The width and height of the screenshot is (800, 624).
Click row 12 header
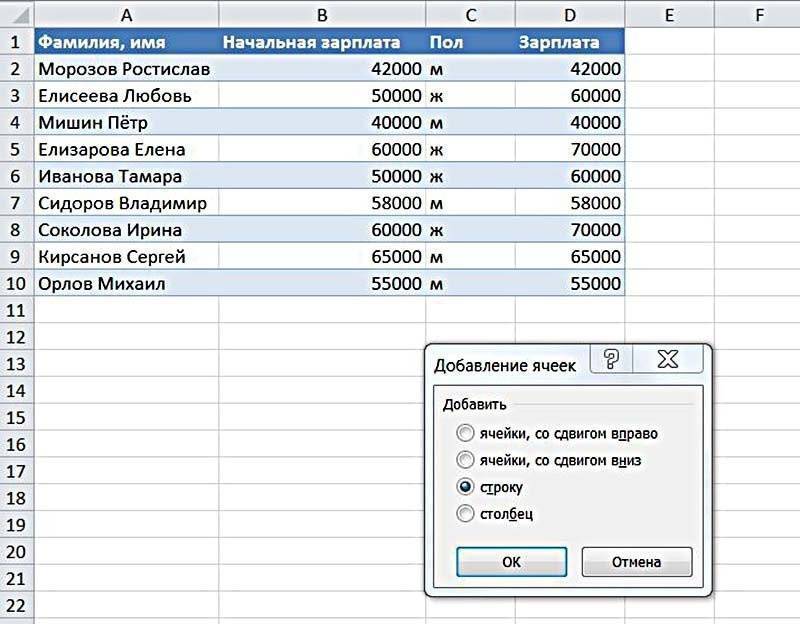15,337
